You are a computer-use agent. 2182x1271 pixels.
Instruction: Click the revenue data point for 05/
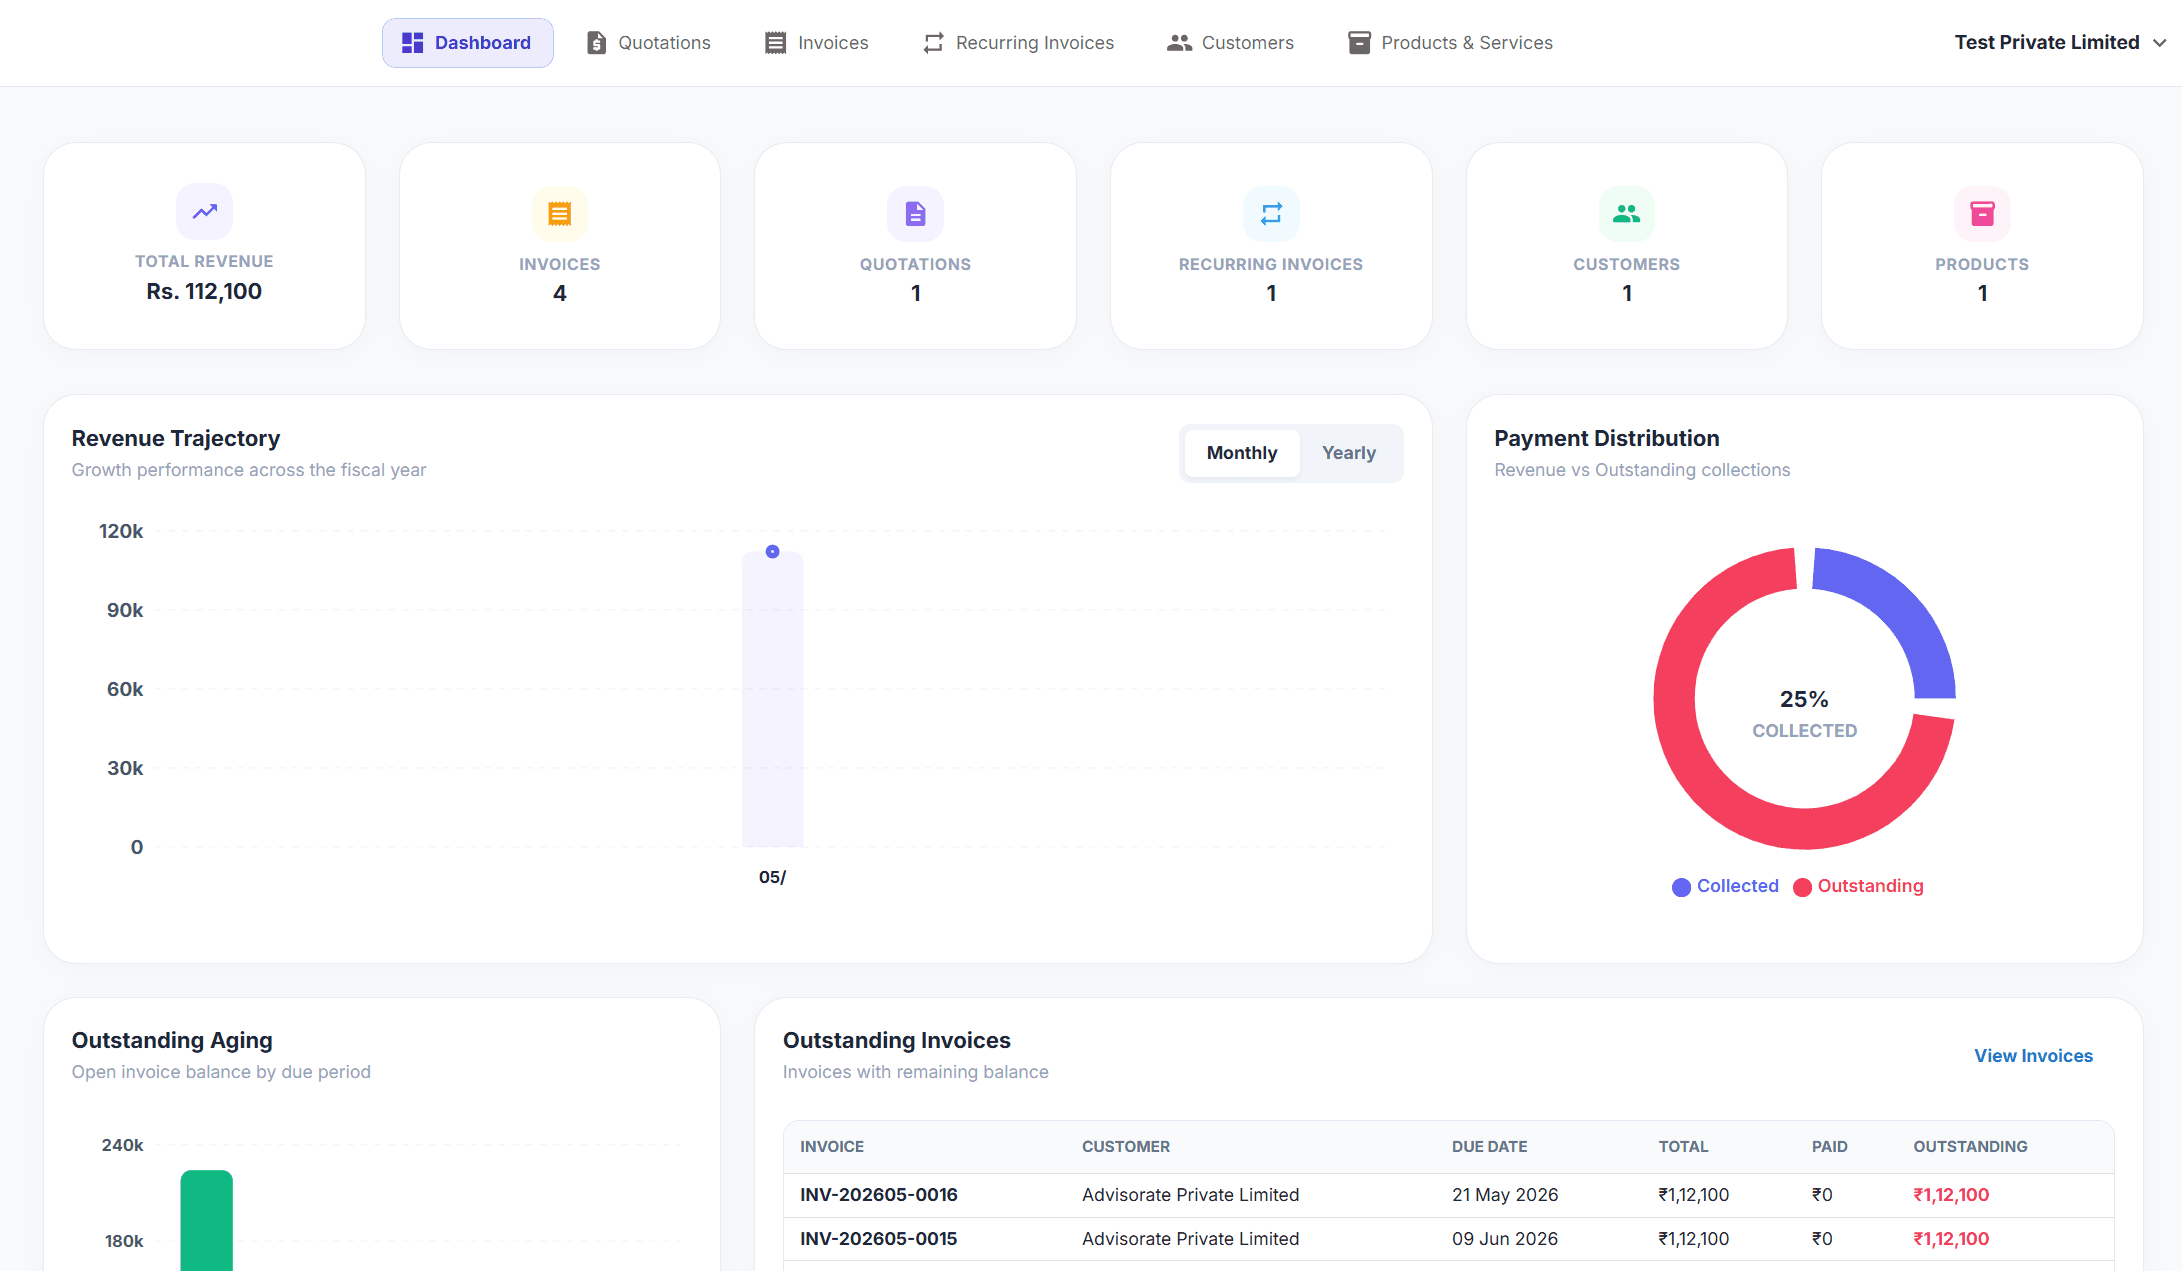[x=772, y=552]
